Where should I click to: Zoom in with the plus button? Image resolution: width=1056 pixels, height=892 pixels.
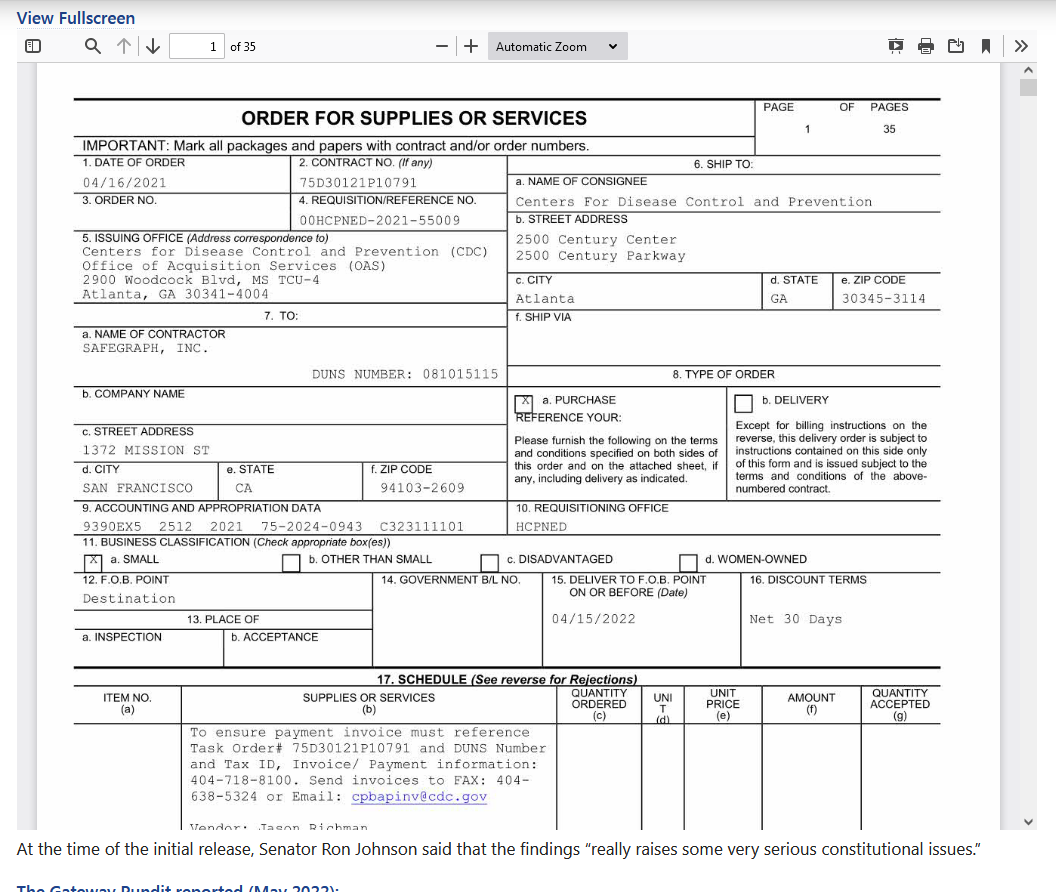[471, 46]
